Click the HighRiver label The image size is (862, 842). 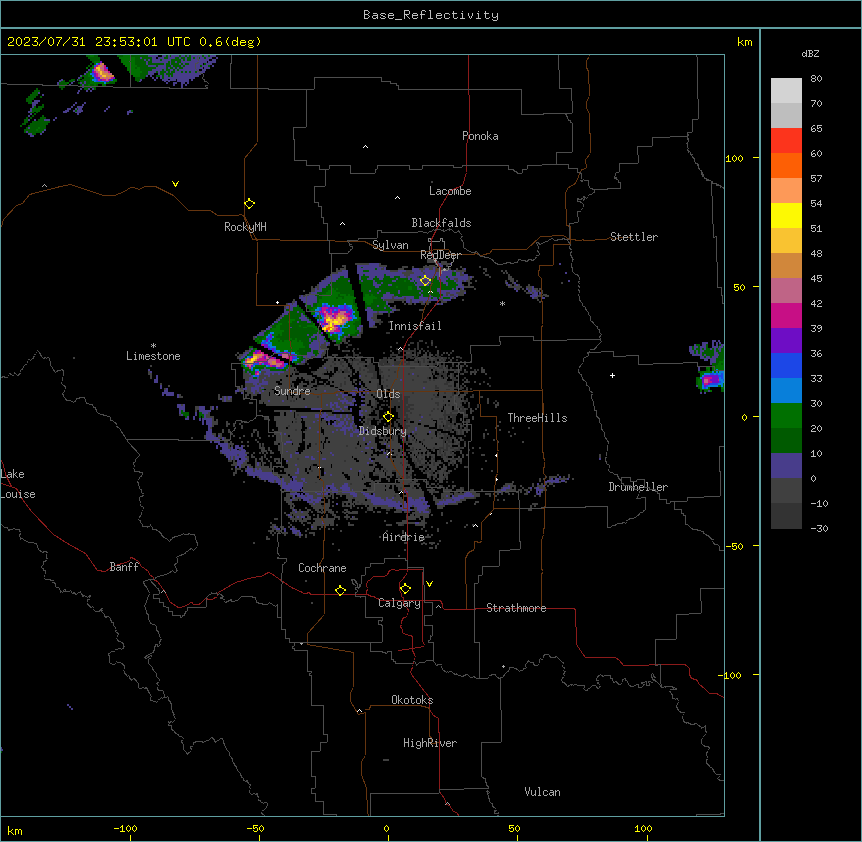[430, 743]
